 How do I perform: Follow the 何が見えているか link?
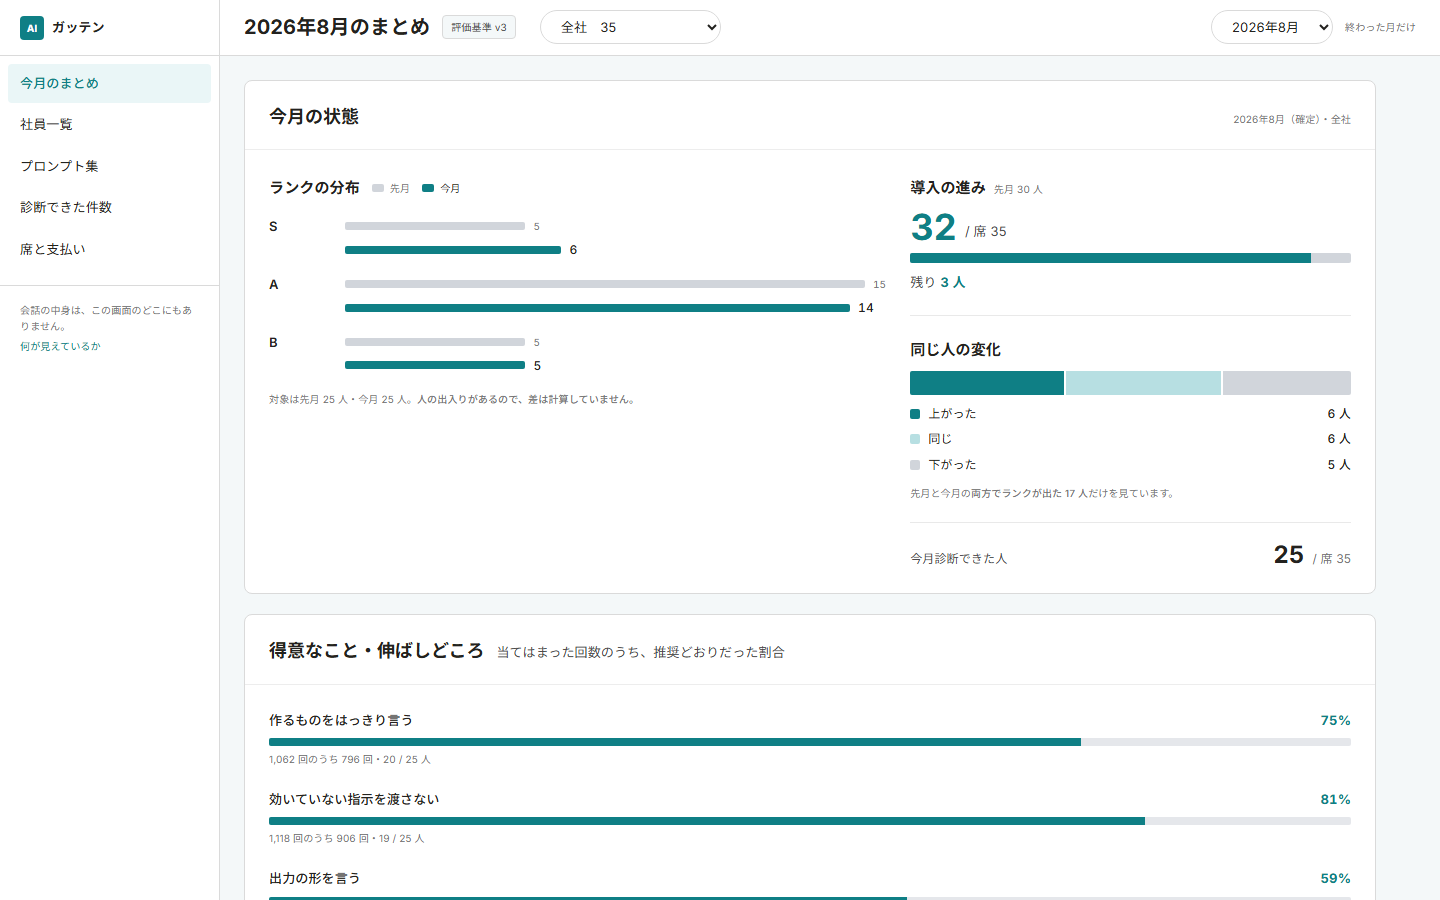[x=60, y=346]
